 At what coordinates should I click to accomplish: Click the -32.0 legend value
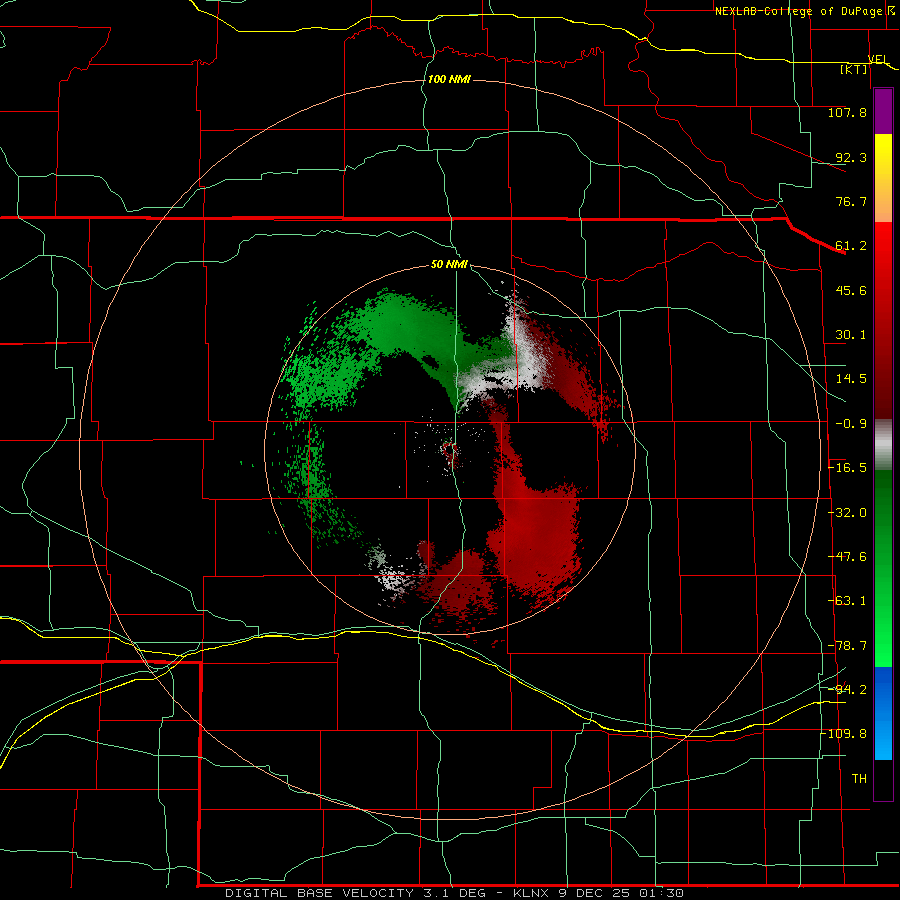[847, 513]
